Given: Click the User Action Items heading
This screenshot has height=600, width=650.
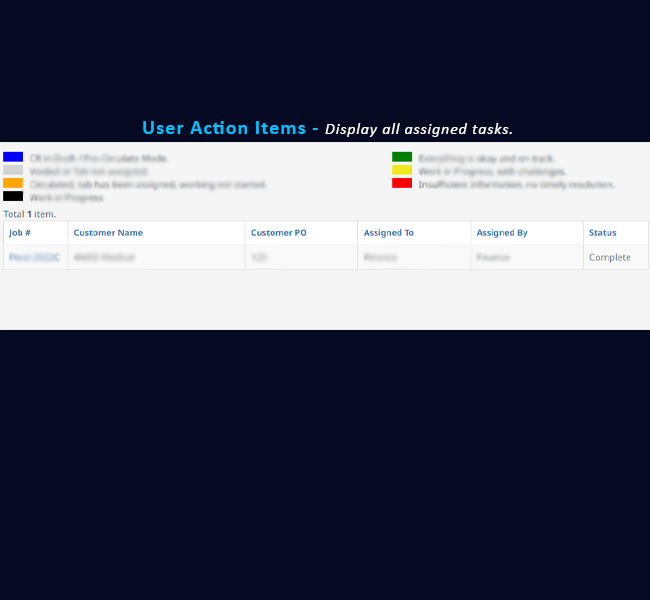Looking at the screenshot, I should (x=223, y=128).
